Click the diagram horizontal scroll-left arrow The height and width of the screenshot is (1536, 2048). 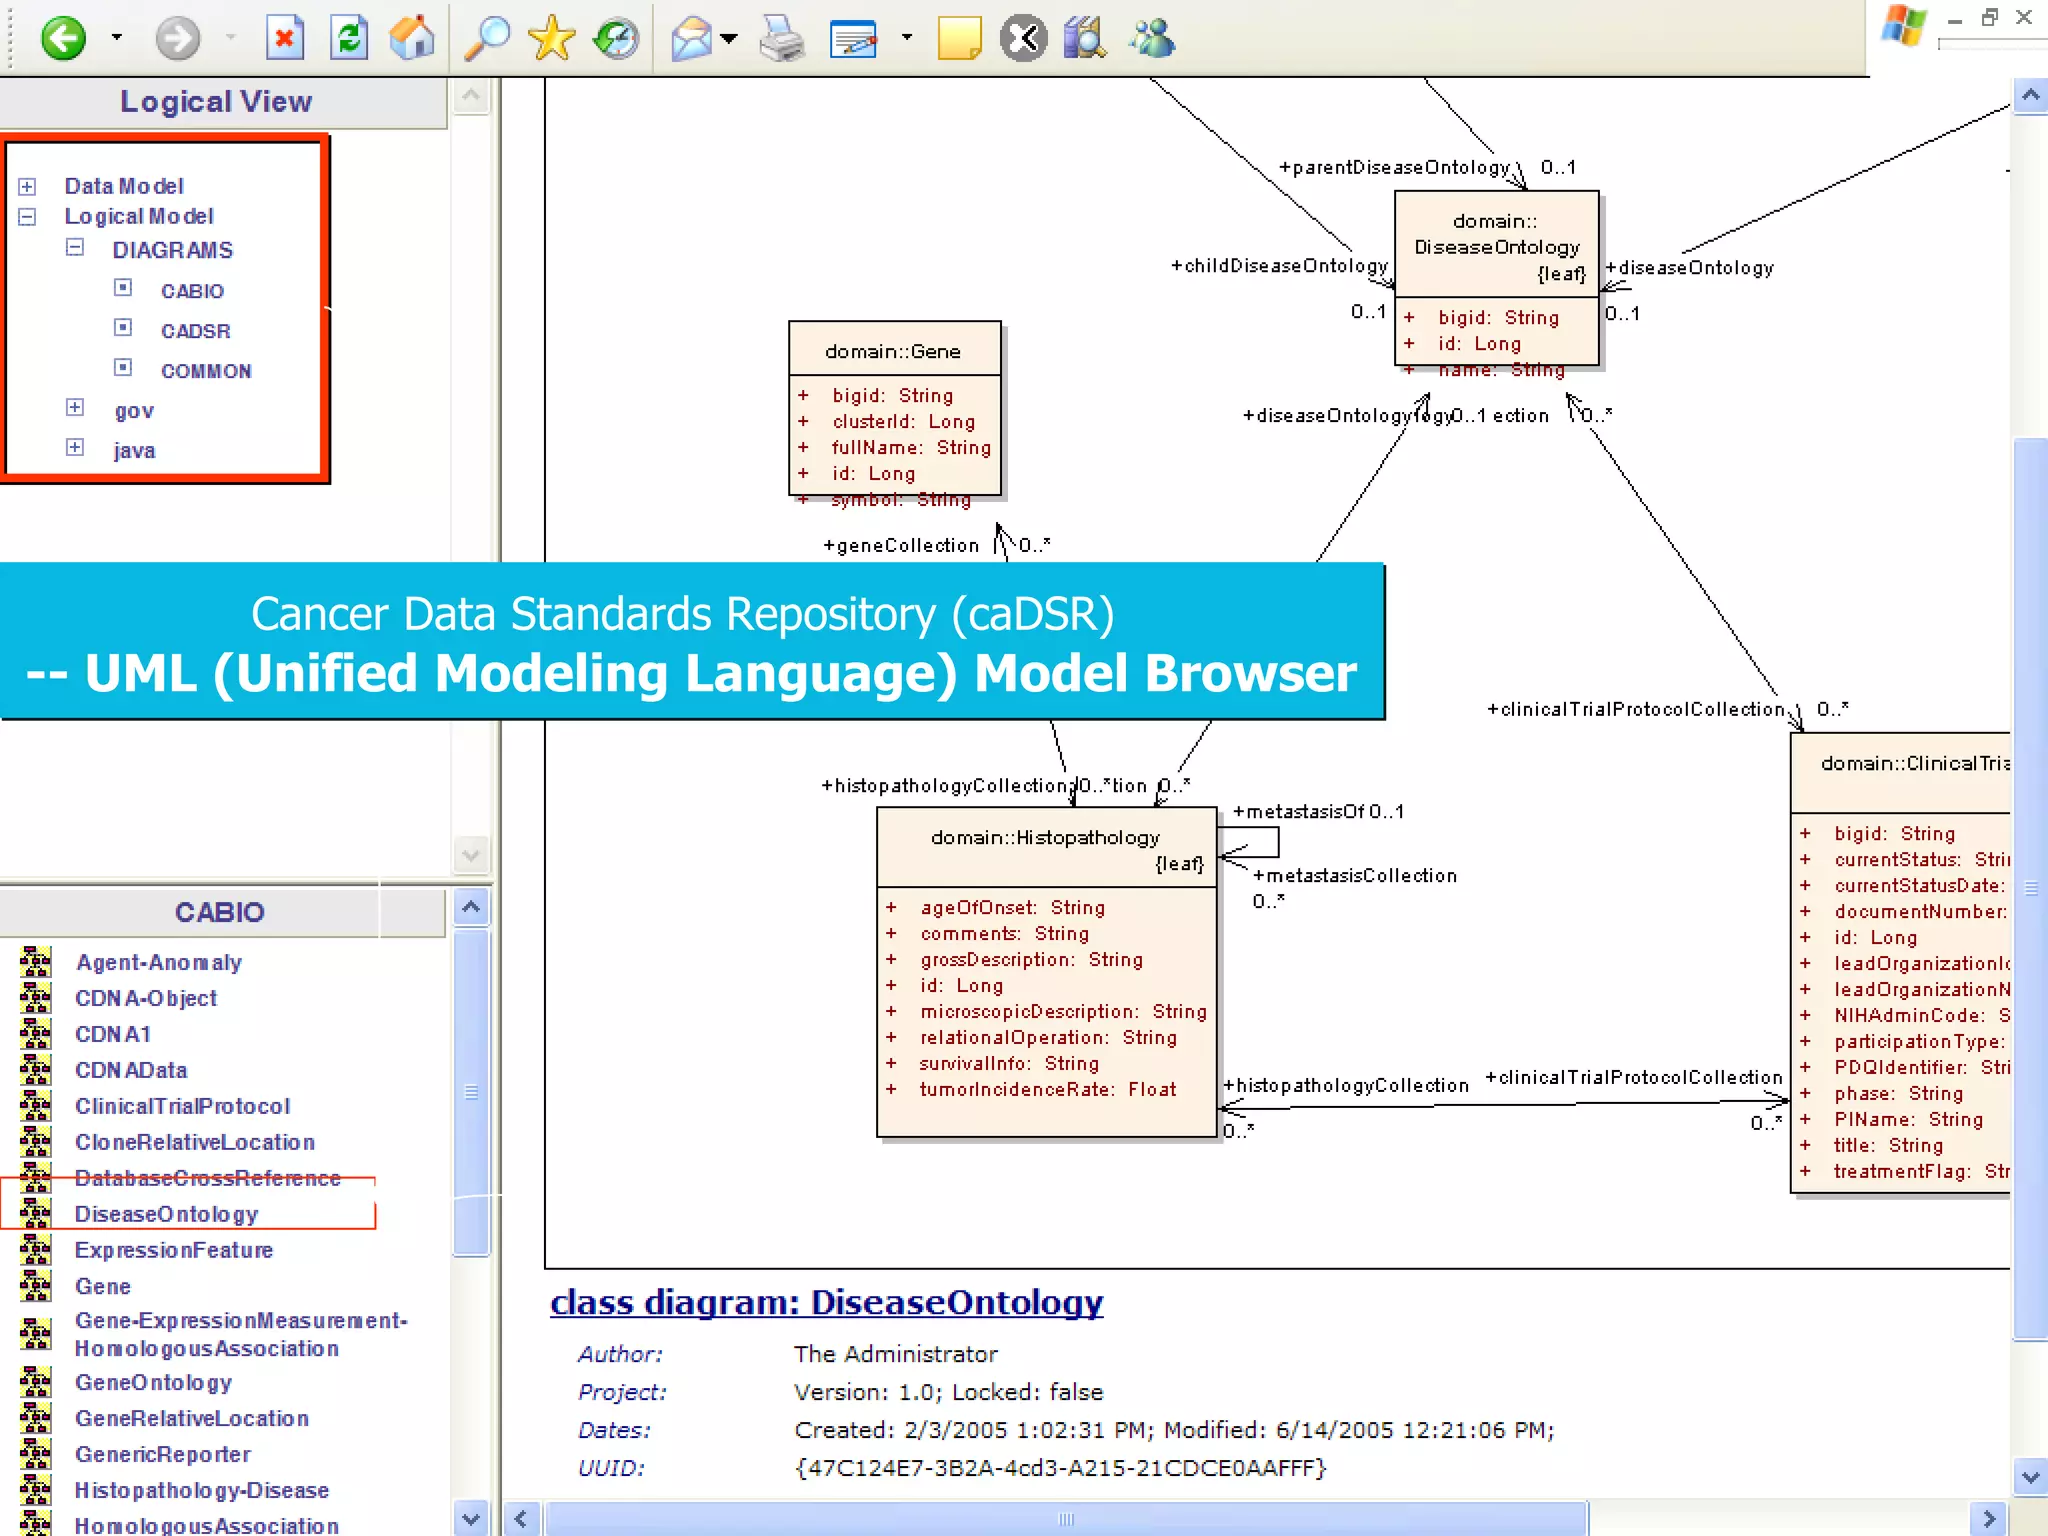pos(521,1519)
